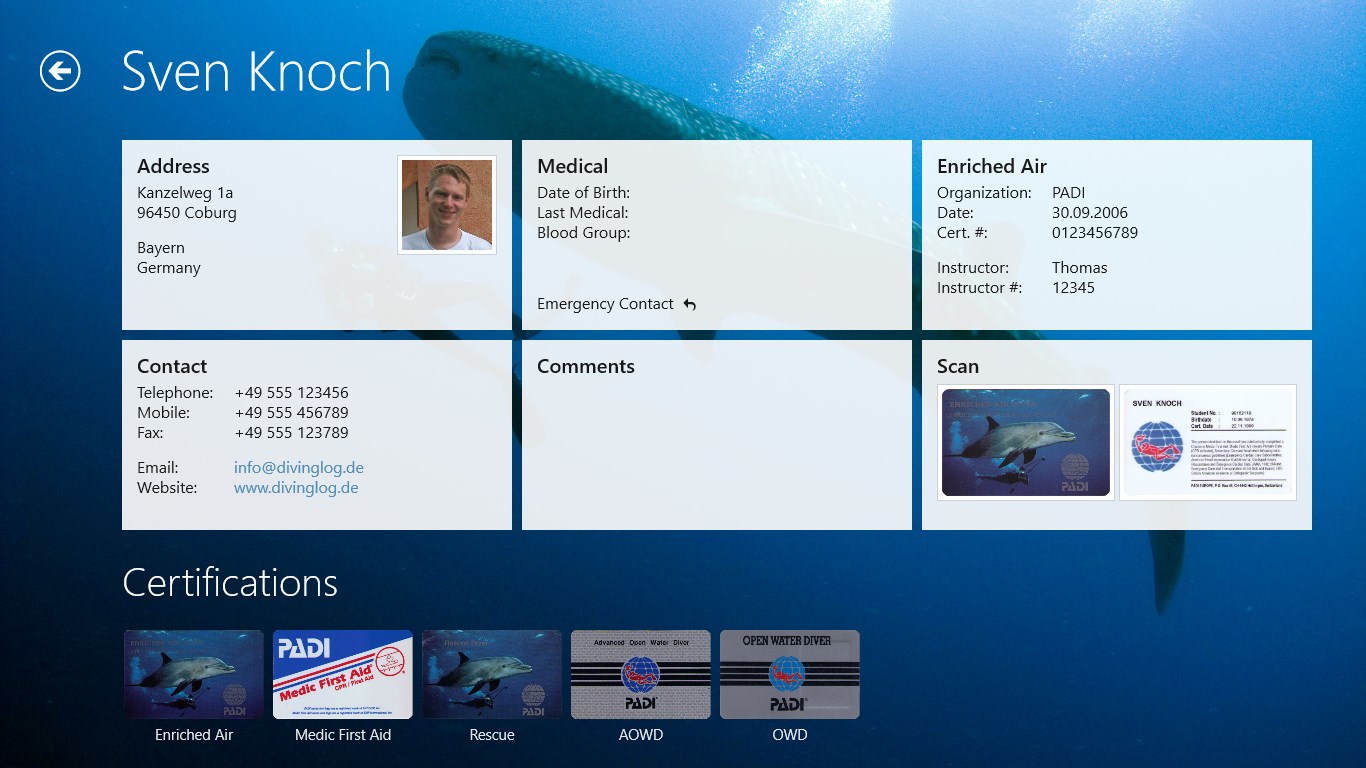
Task: Open the www.divinglog.de website link
Action: (296, 487)
